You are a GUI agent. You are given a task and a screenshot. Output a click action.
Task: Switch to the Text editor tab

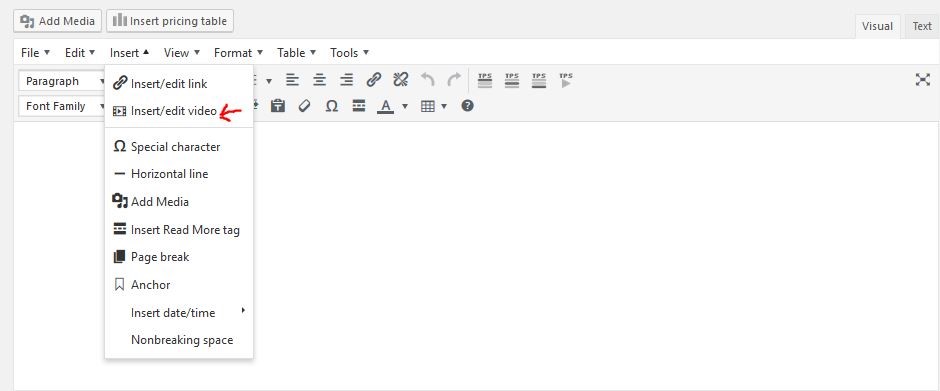(921, 26)
